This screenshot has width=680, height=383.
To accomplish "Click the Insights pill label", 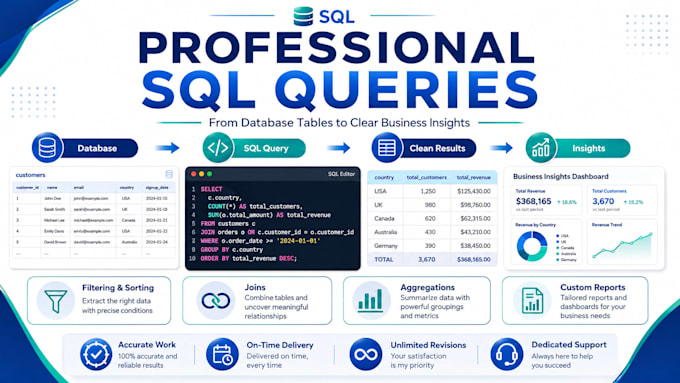I will coord(588,148).
